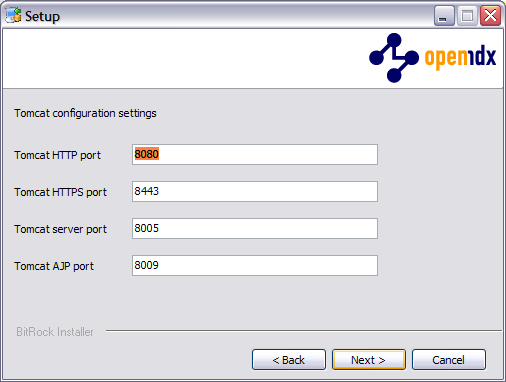Cancel the setup installer
This screenshot has width=506, height=382.
[x=449, y=360]
